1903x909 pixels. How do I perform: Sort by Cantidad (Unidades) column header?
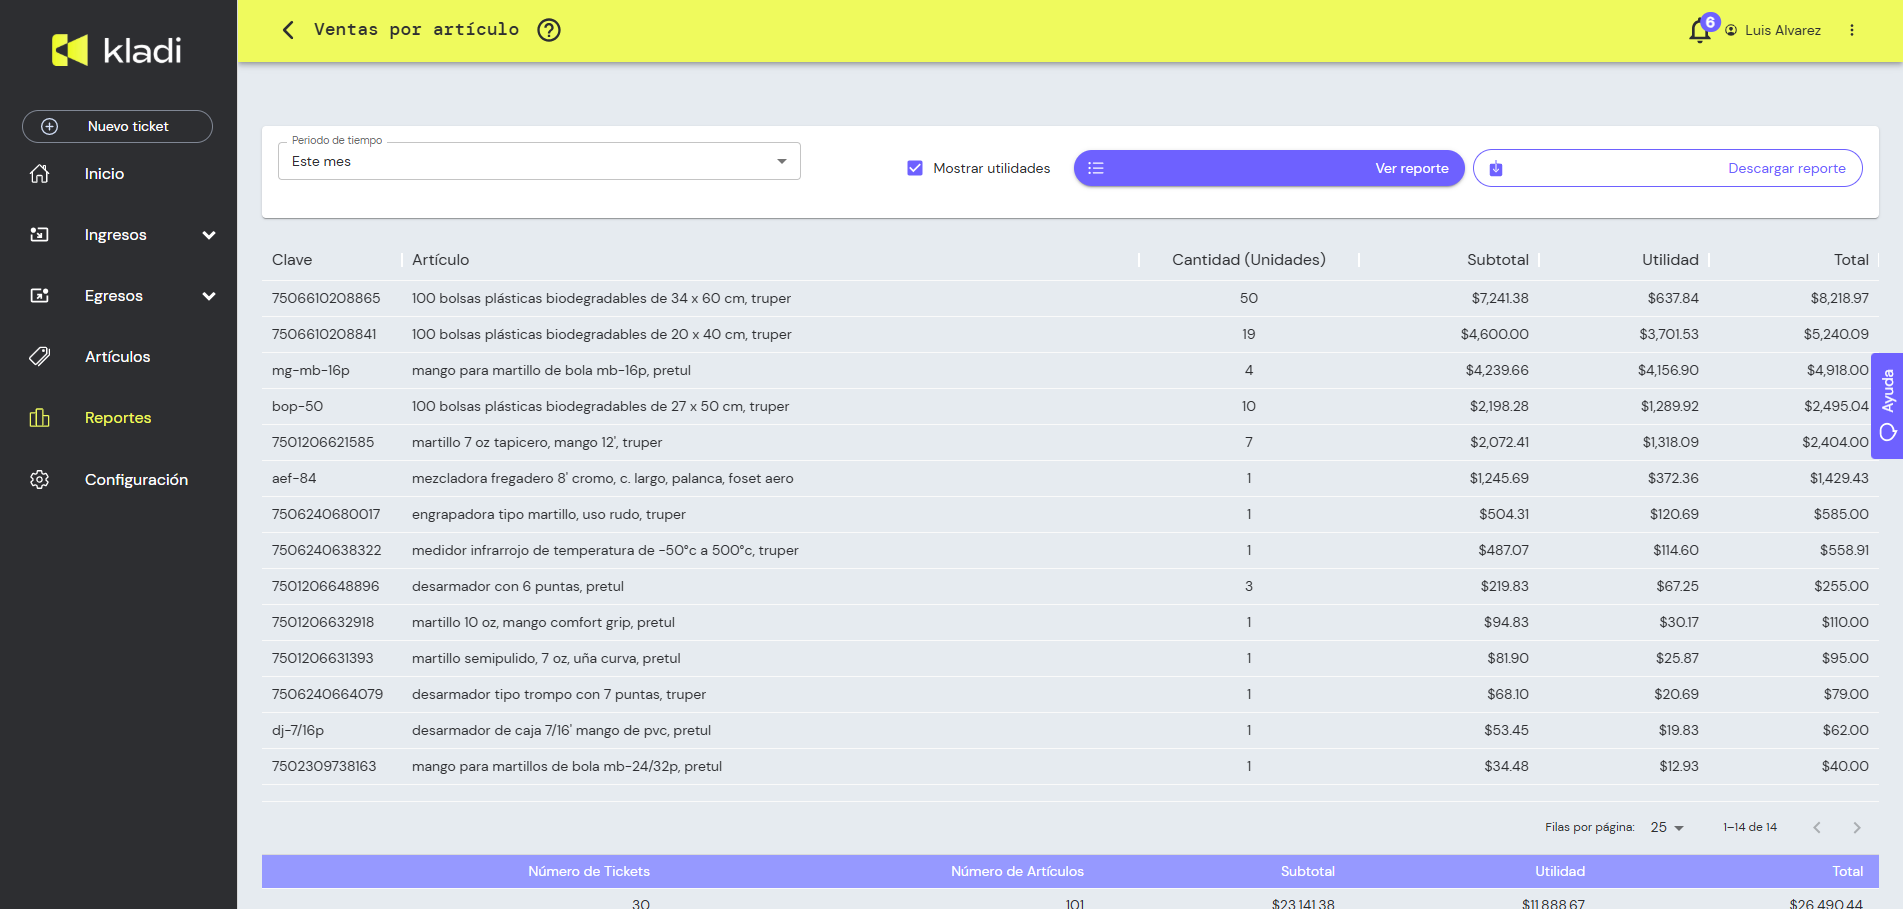pyautogui.click(x=1249, y=260)
